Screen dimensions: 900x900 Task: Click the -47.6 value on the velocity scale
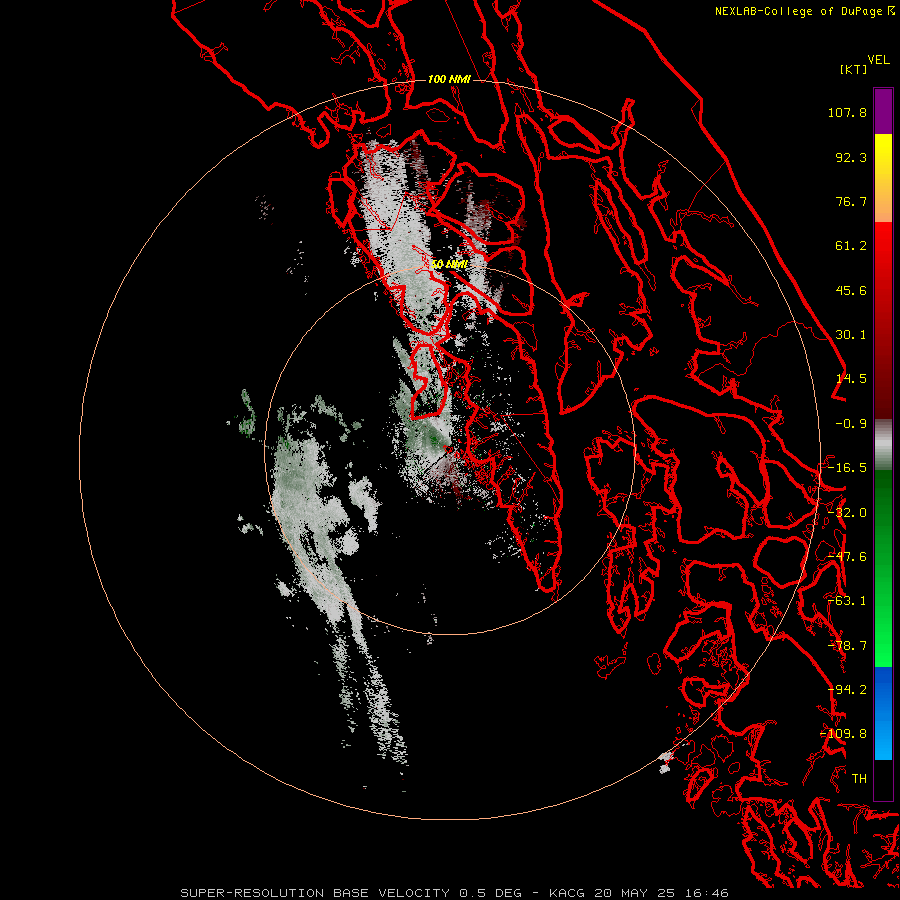point(847,557)
